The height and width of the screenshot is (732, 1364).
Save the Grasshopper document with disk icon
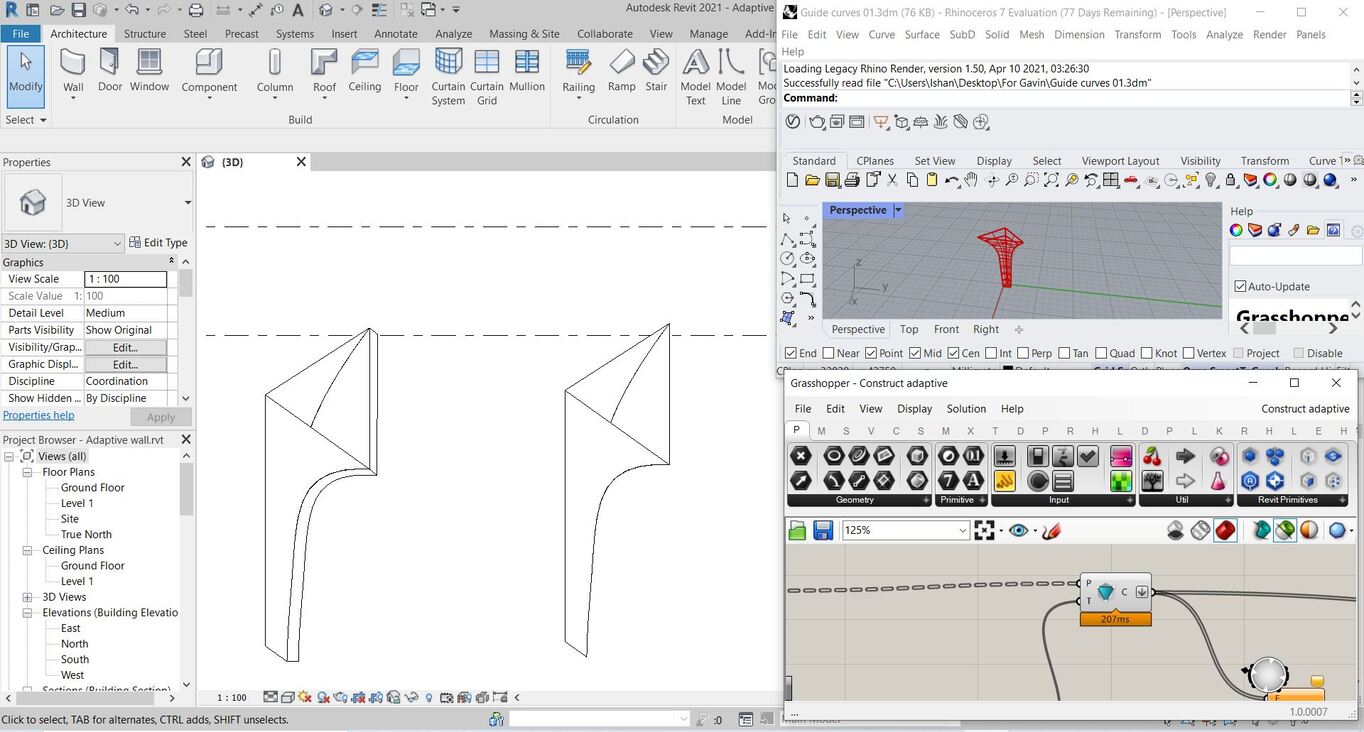pyautogui.click(x=822, y=530)
